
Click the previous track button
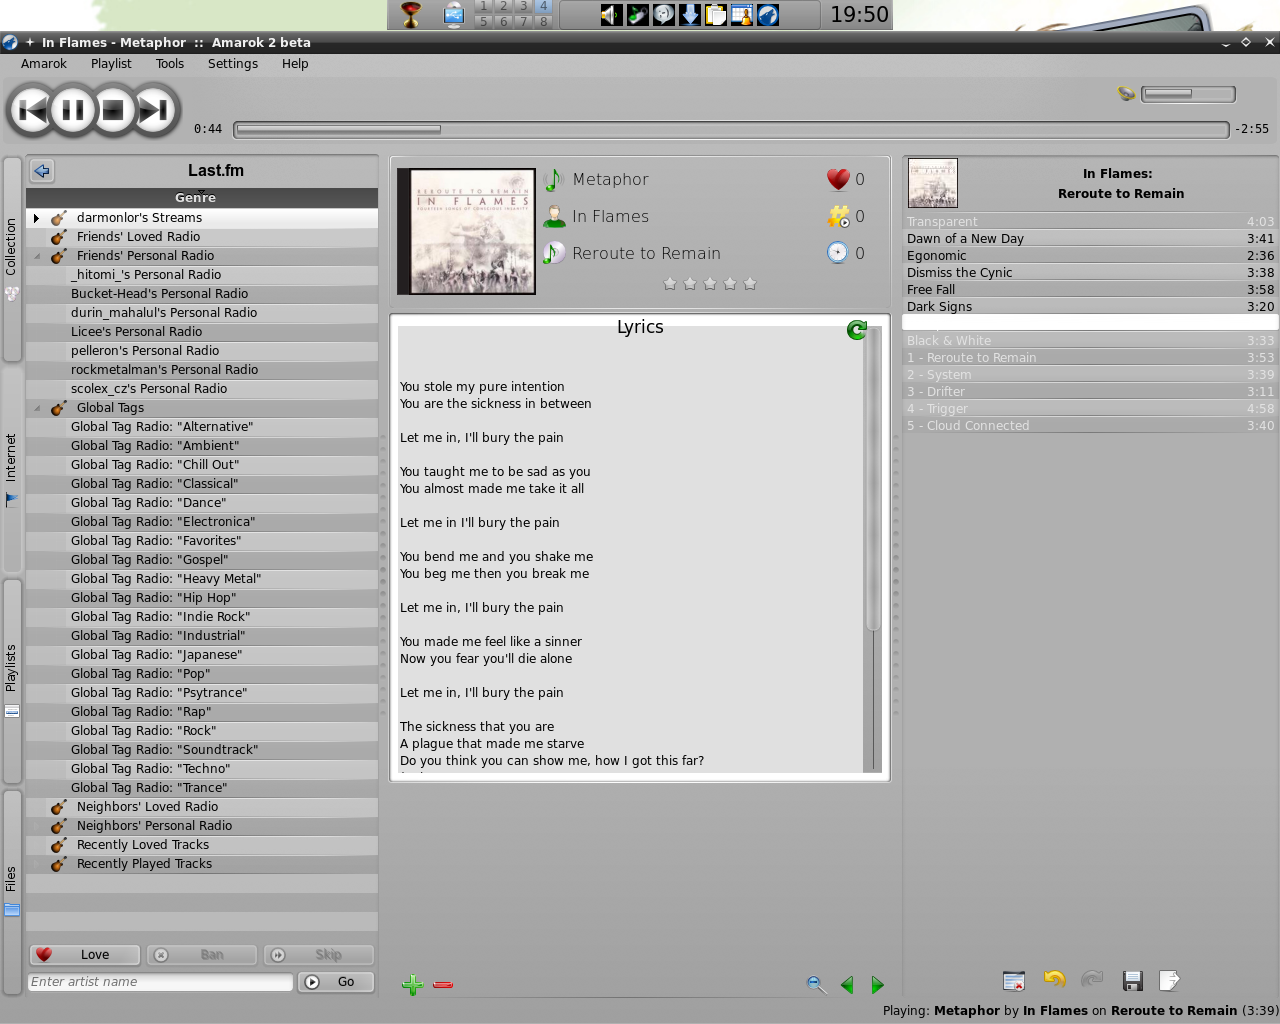[32, 110]
